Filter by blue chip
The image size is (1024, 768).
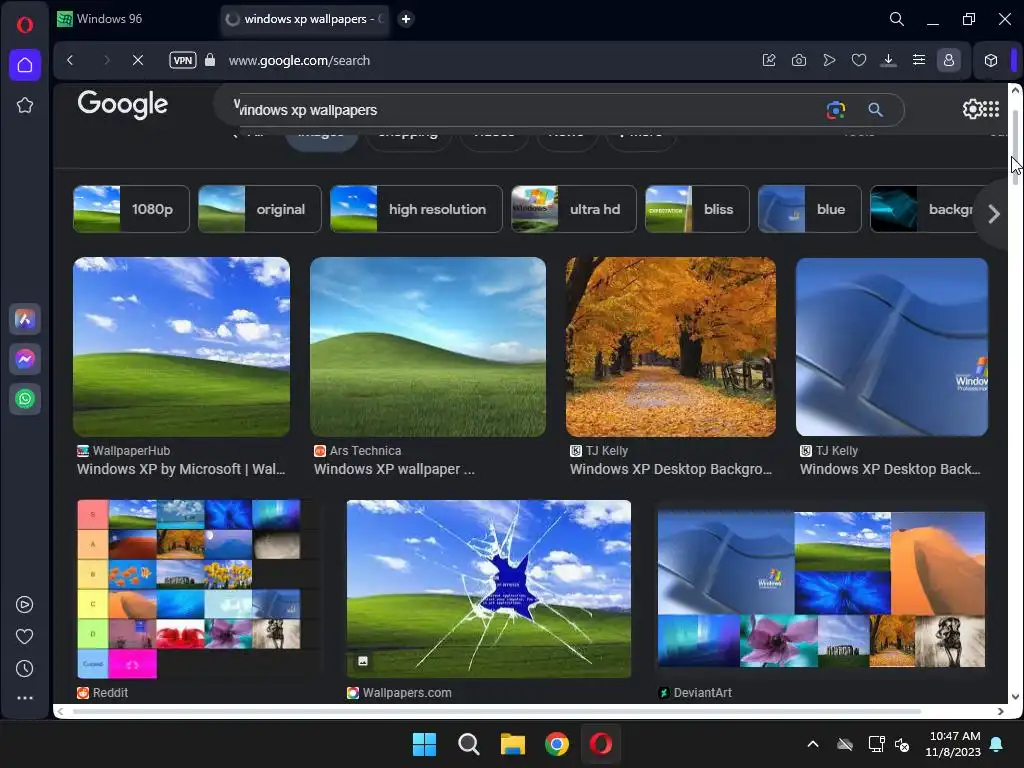[809, 209]
